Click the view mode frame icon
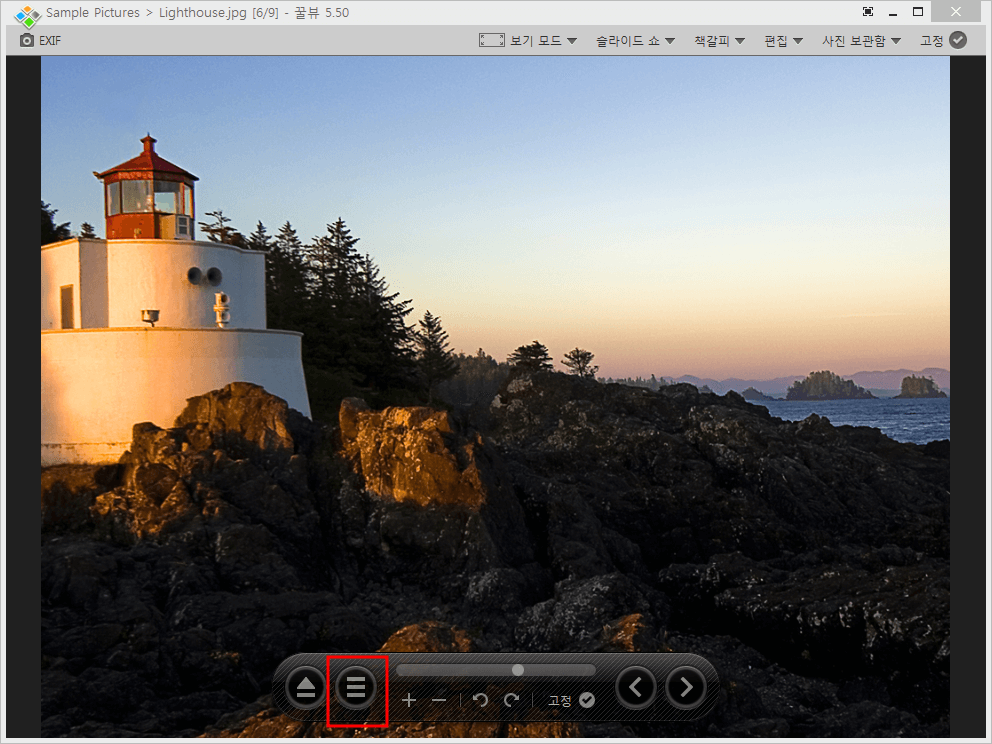Screen dimensions: 992x744 tap(492, 40)
